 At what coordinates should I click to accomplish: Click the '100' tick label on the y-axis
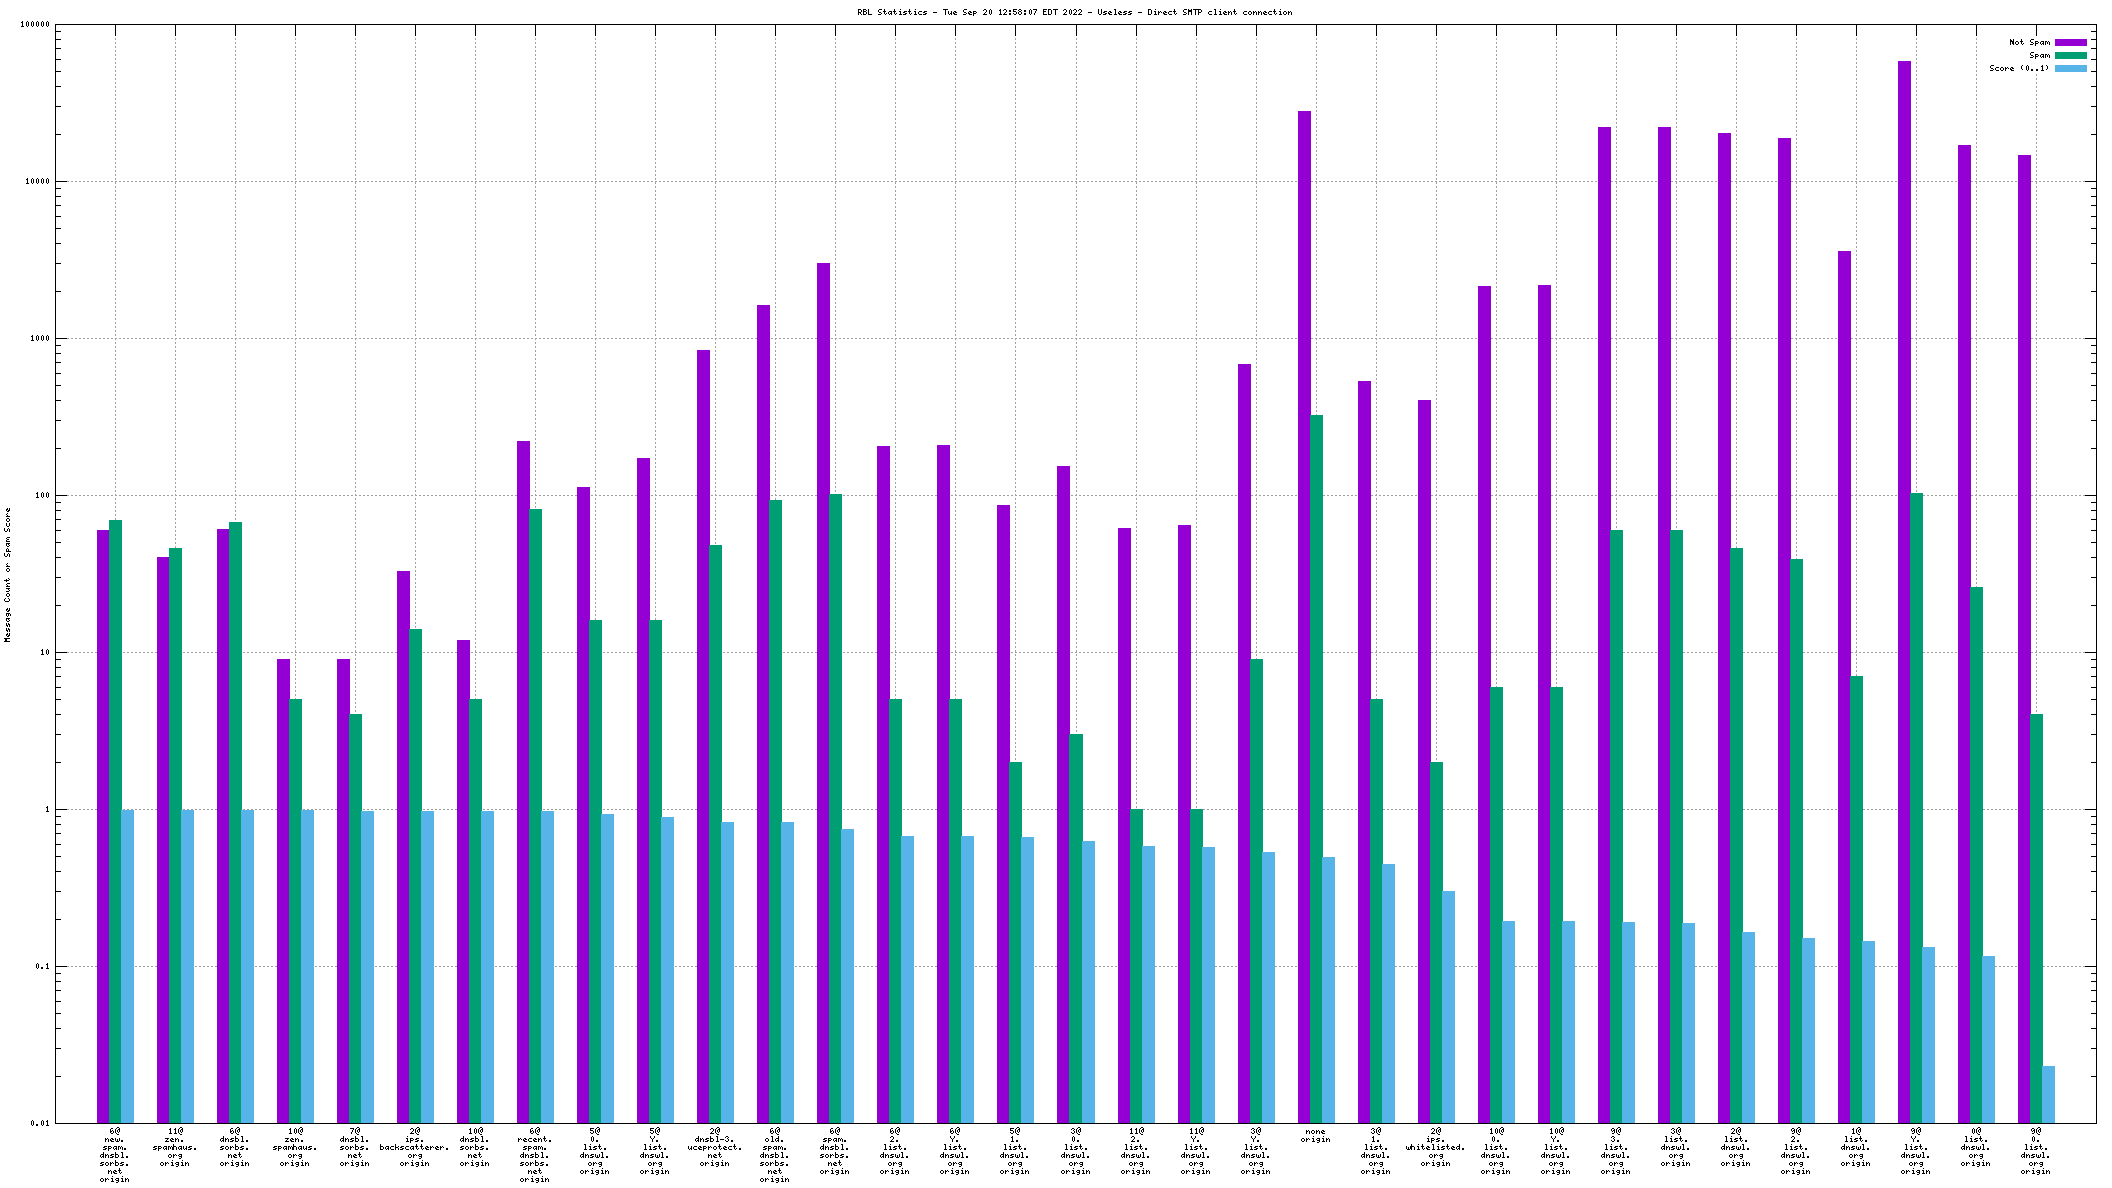tap(41, 495)
